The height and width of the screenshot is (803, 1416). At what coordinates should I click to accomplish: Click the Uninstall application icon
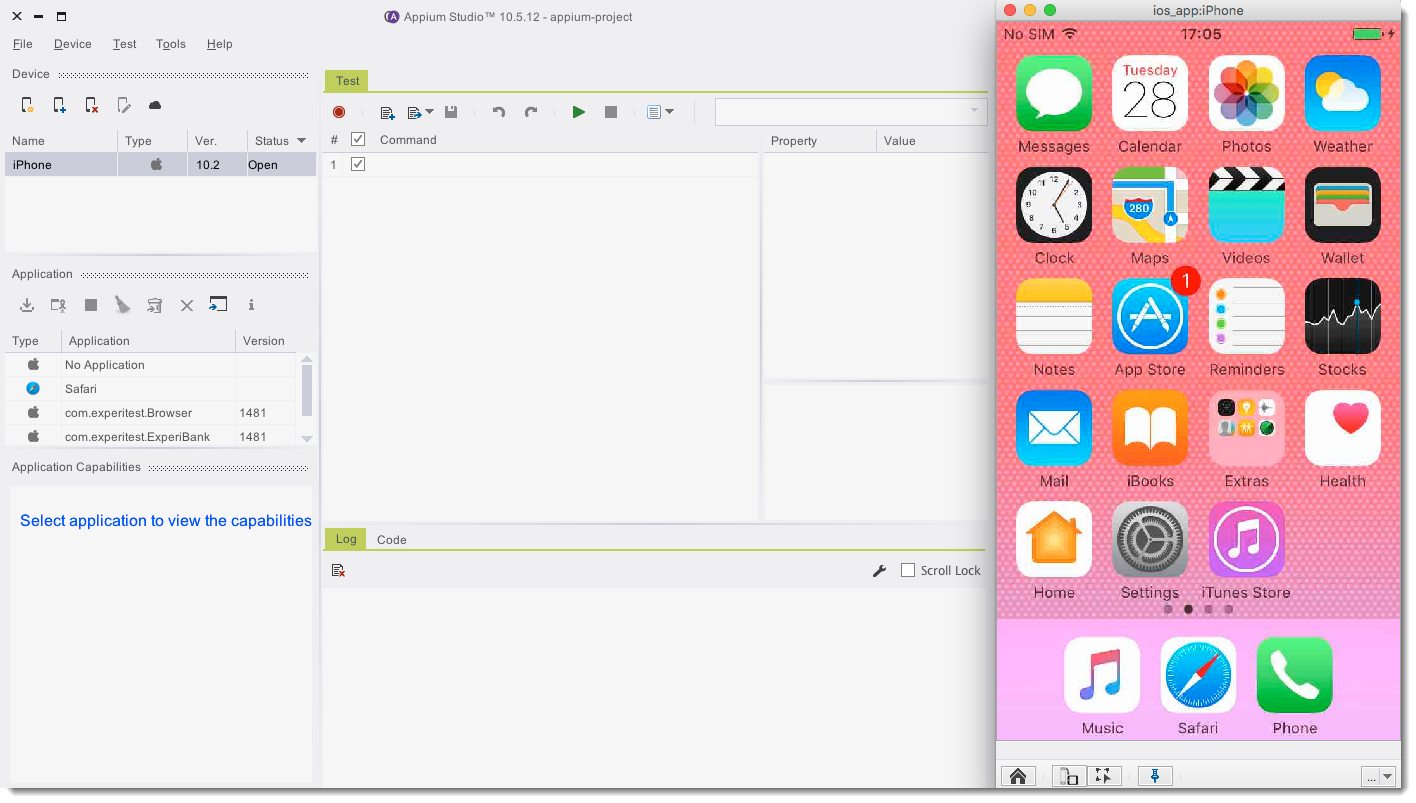coord(154,305)
